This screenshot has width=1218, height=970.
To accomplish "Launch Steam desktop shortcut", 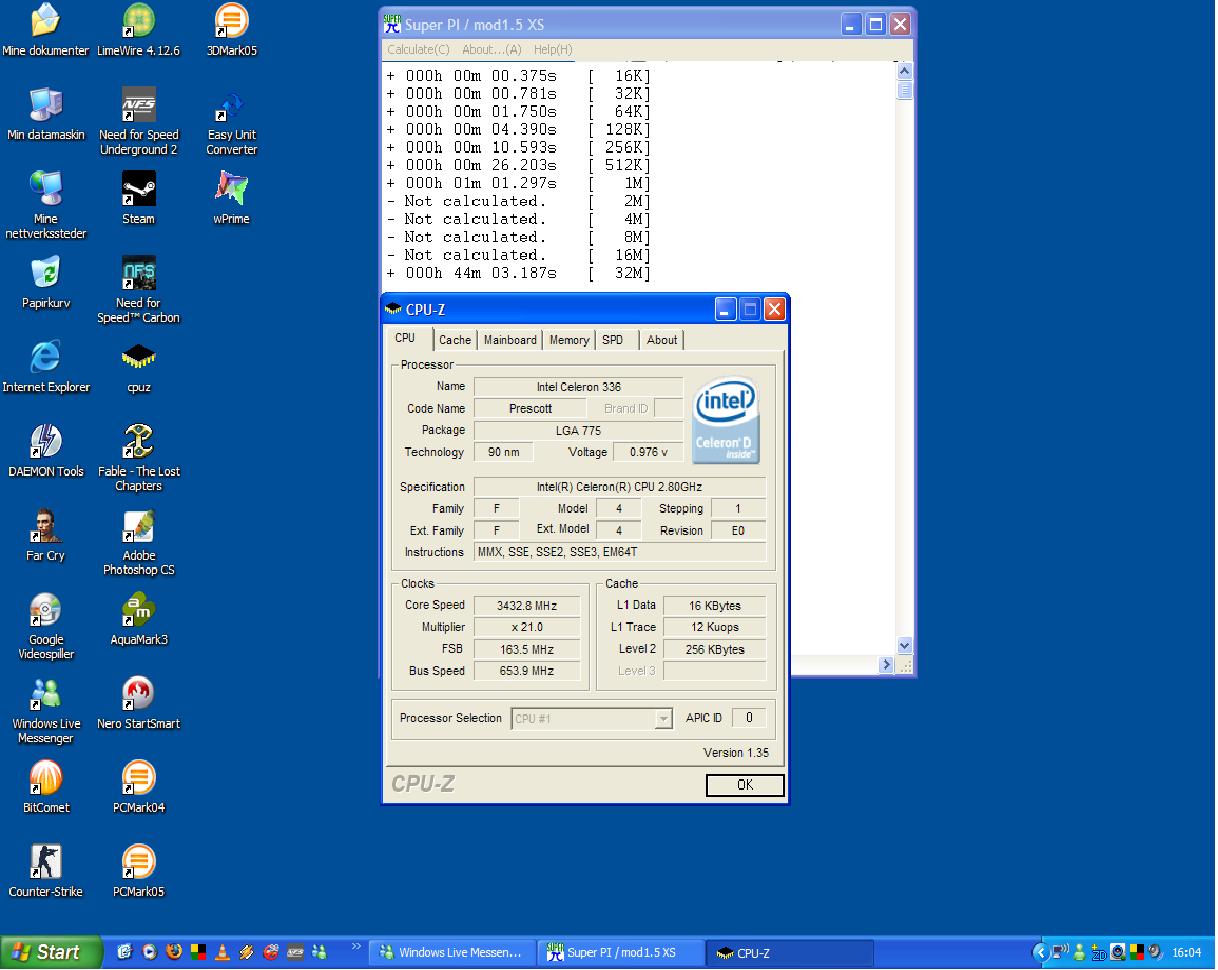I will [x=138, y=198].
